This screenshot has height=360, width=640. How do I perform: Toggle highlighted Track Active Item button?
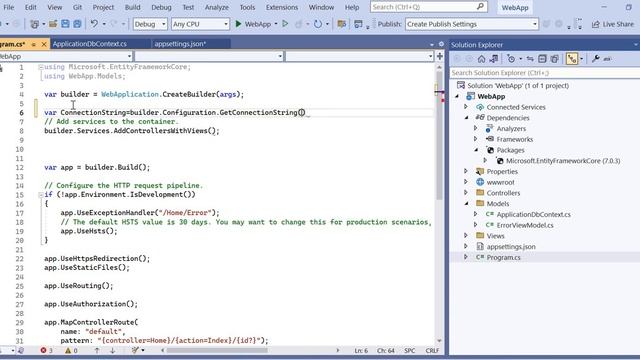point(572,59)
